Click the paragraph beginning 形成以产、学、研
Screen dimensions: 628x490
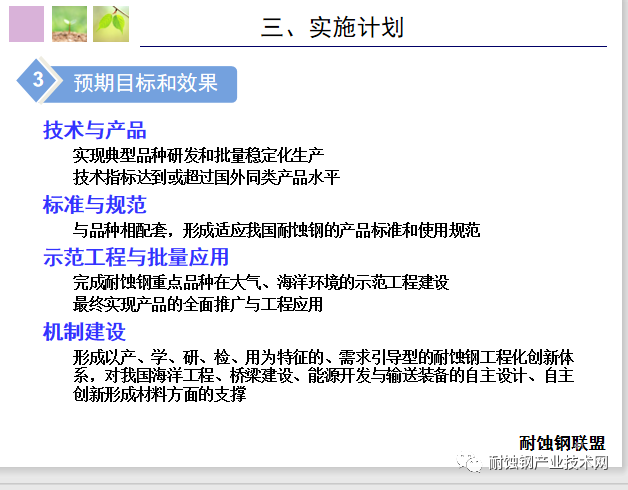coord(323,375)
